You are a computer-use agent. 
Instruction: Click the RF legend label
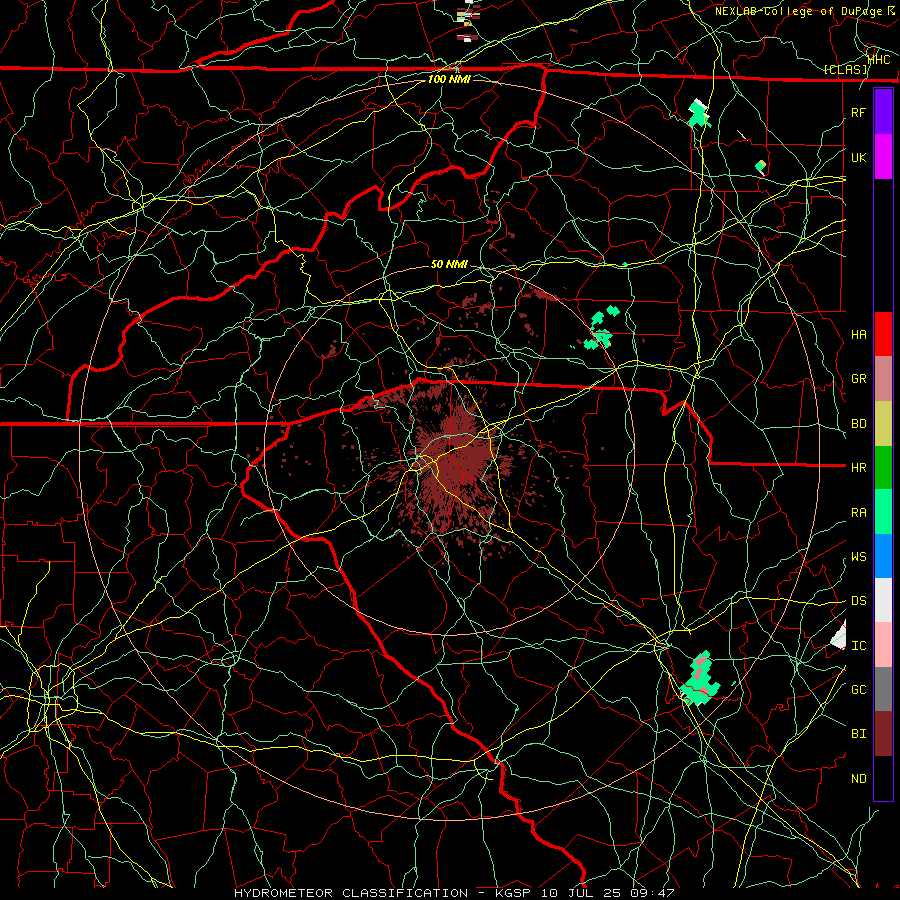[859, 112]
